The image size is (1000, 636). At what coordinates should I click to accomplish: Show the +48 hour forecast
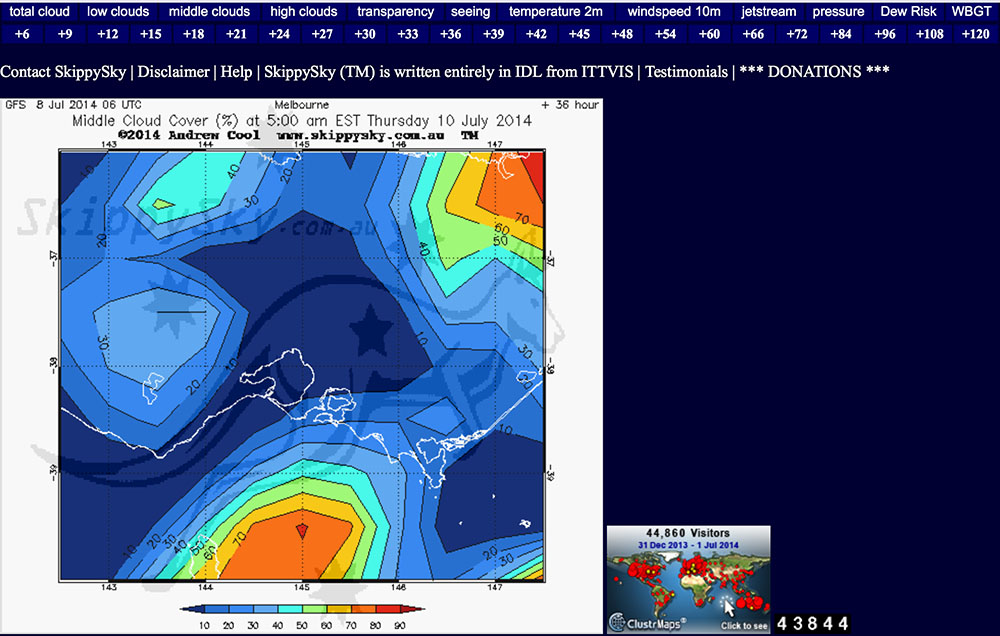pos(622,34)
